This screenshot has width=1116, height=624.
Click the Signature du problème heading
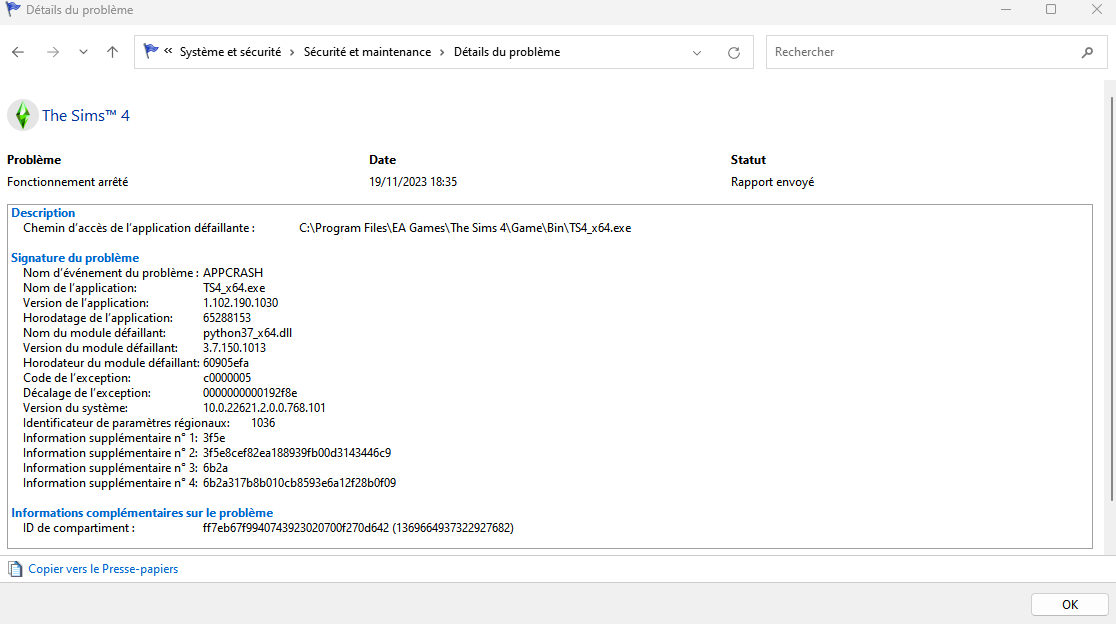point(75,258)
